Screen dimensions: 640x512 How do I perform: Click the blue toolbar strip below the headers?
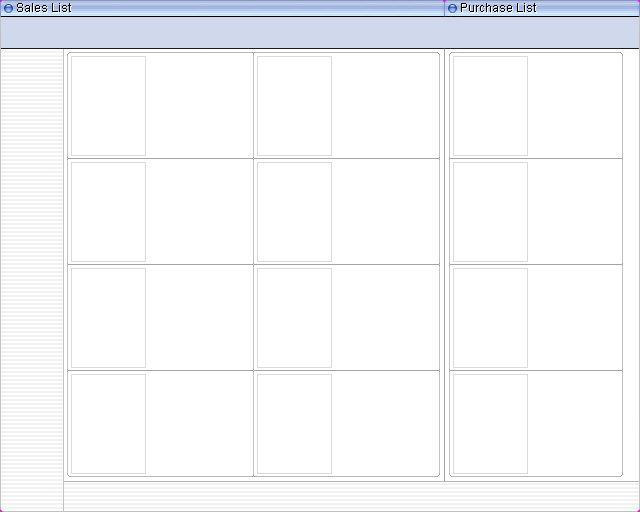pyautogui.click(x=320, y=33)
